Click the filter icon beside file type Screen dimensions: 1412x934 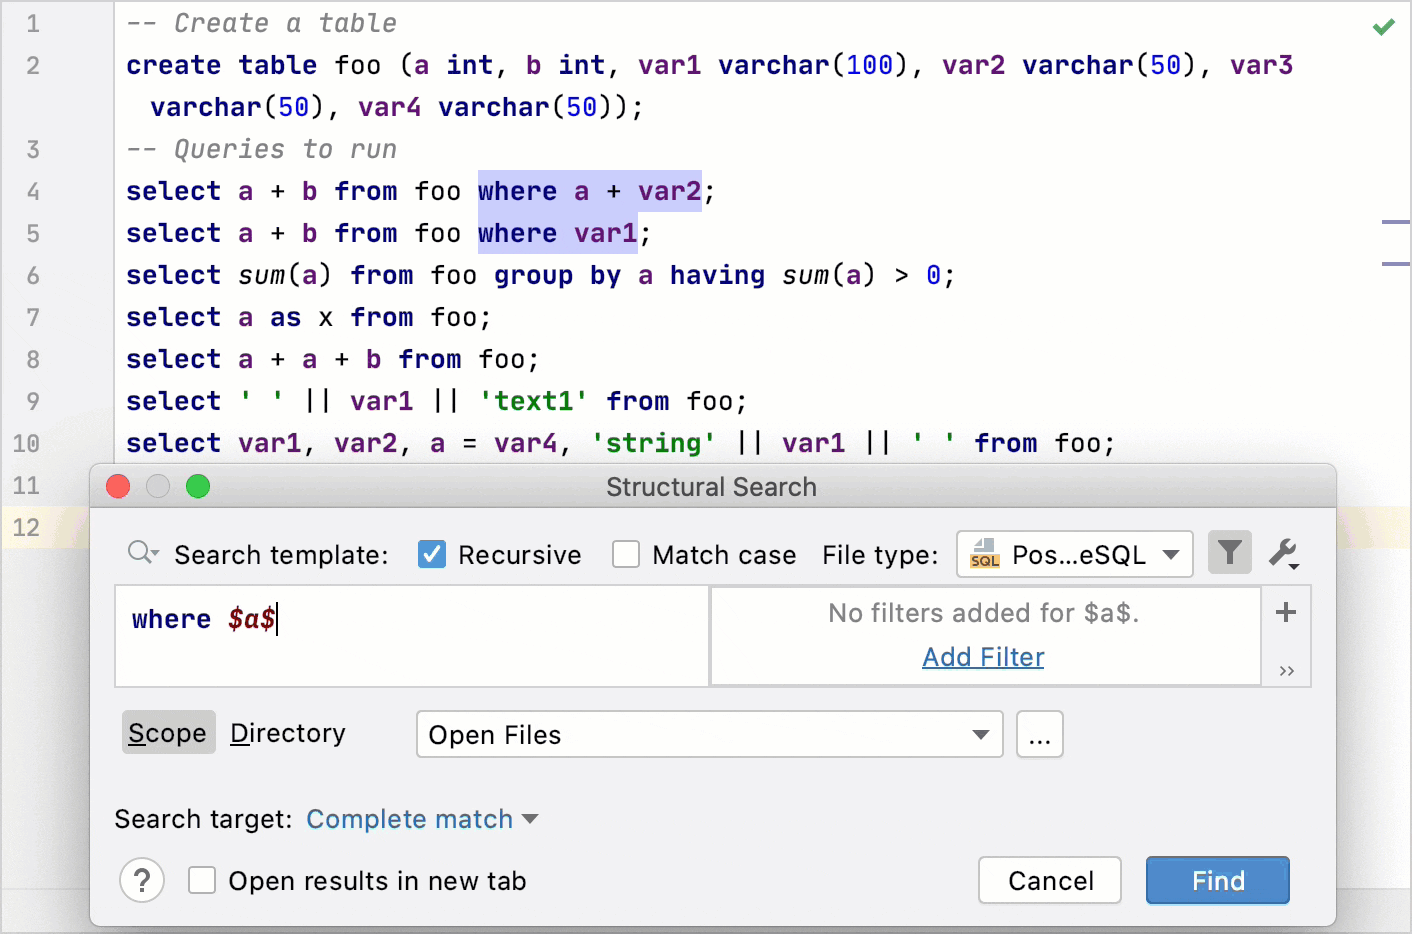click(1230, 553)
